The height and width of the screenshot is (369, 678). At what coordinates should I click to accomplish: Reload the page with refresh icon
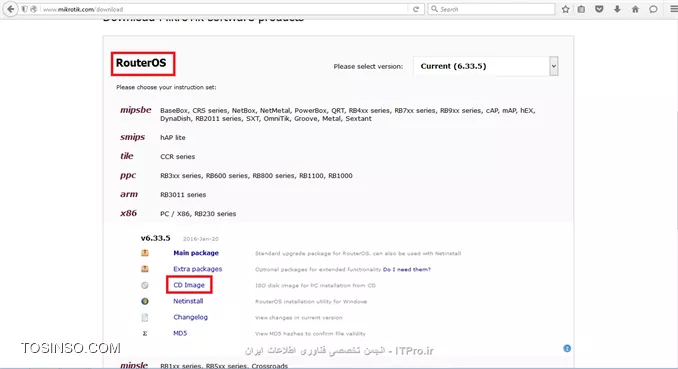[416, 9]
